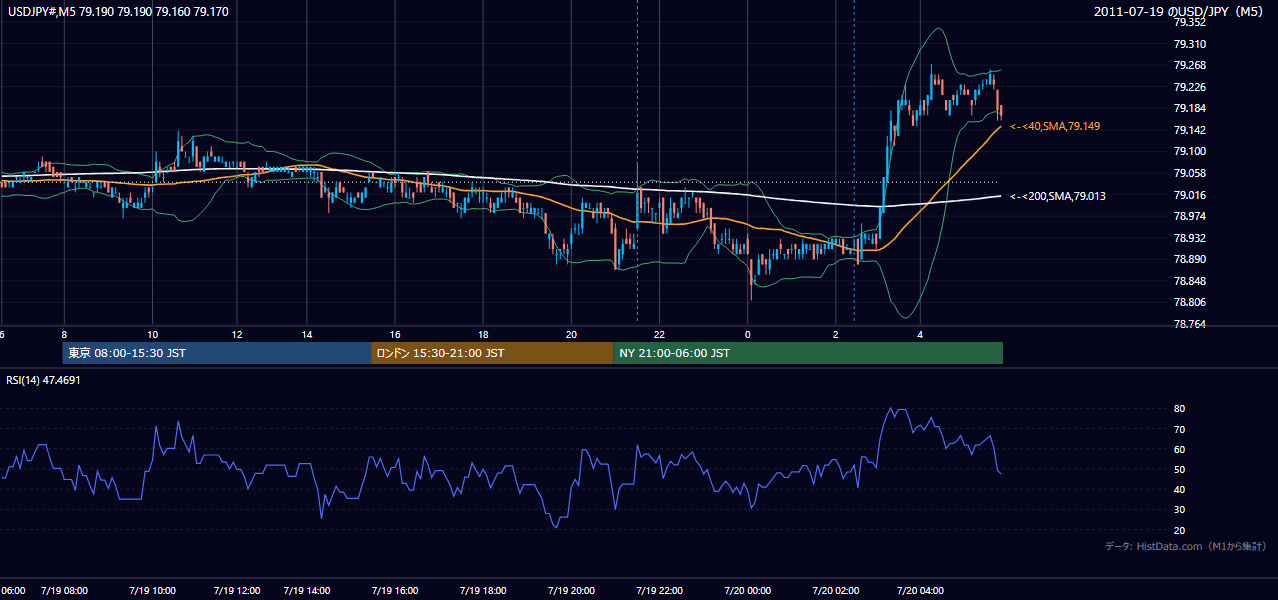Click the 79.352 price axis label

tap(1191, 22)
